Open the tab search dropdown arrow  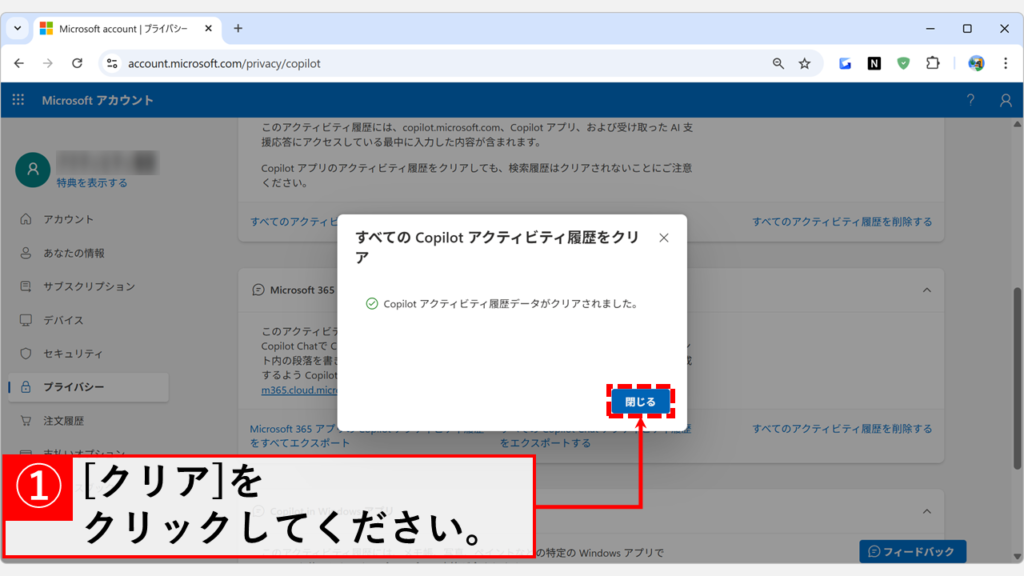(17, 28)
